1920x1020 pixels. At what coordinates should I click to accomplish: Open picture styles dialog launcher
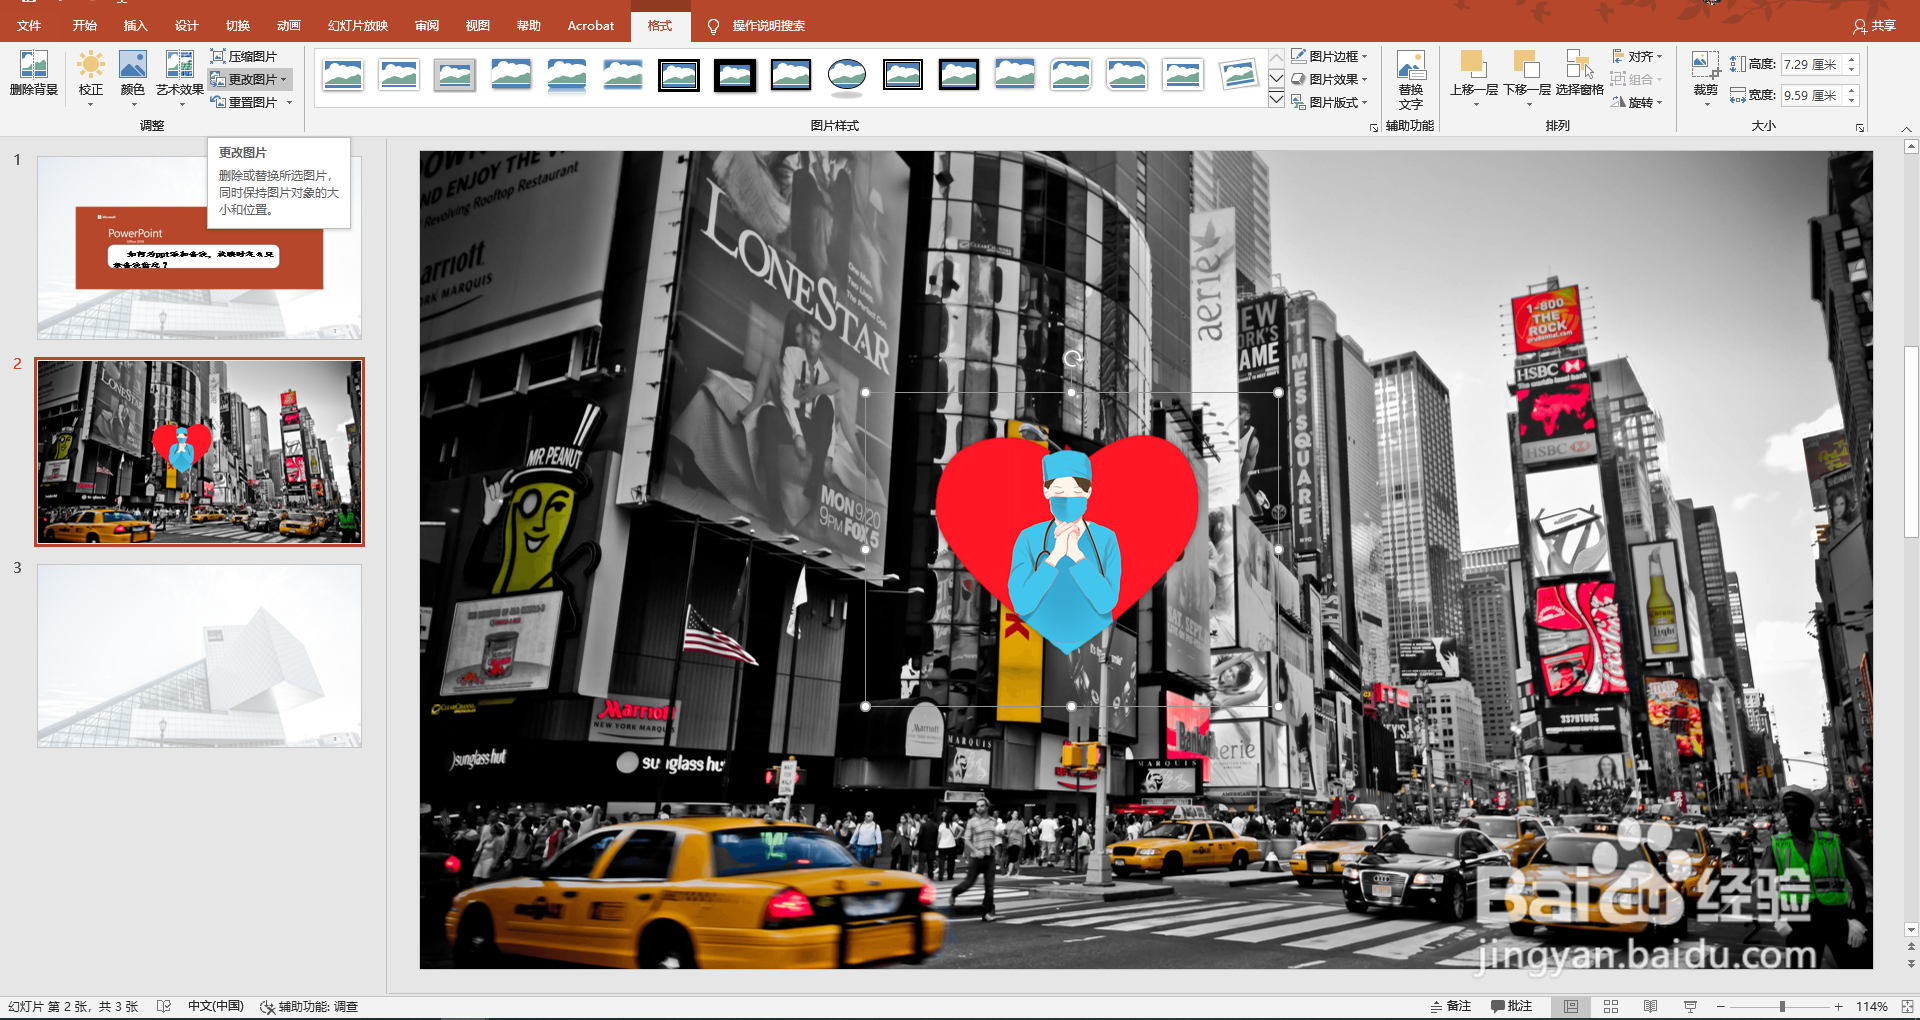tap(1374, 127)
